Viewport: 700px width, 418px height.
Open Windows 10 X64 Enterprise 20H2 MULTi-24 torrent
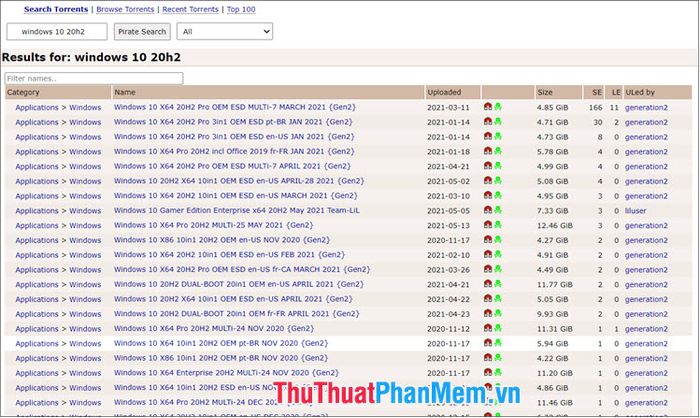226,372
